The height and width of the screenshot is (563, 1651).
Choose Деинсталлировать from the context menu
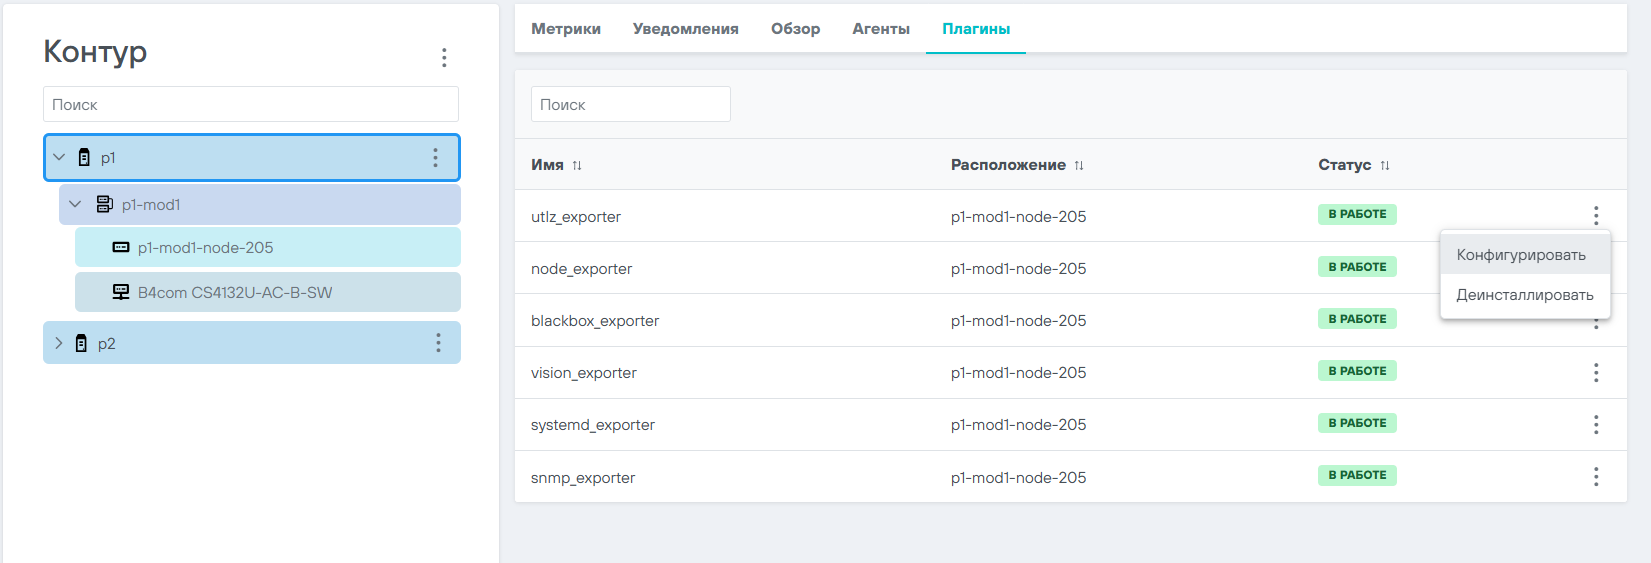point(1525,295)
